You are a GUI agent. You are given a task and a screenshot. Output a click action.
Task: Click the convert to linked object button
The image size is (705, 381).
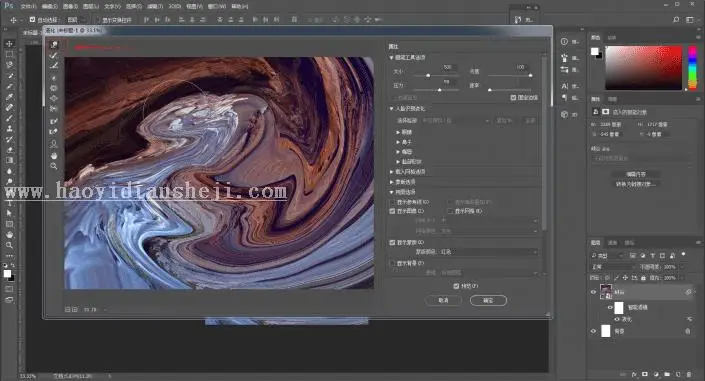(636, 184)
